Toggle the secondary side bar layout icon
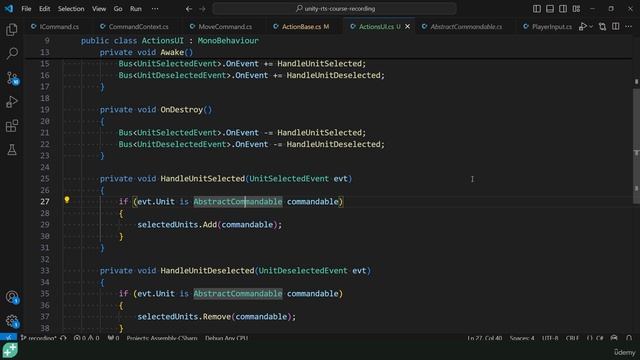Image resolution: width=640 pixels, height=360 pixels. coord(563,9)
